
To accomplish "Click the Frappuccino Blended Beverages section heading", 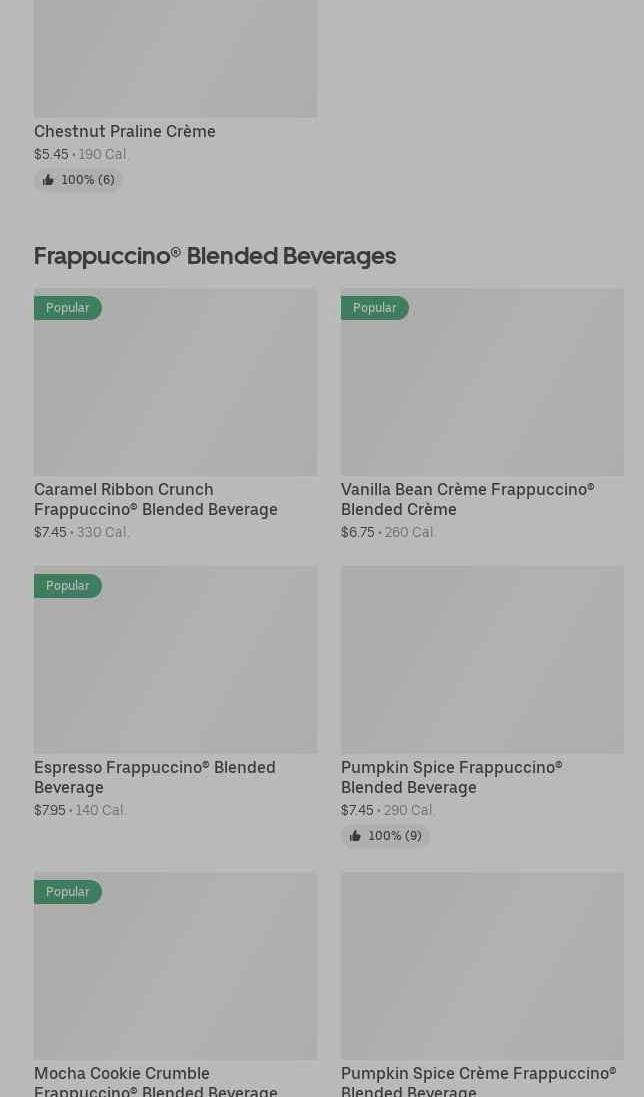I will point(215,256).
